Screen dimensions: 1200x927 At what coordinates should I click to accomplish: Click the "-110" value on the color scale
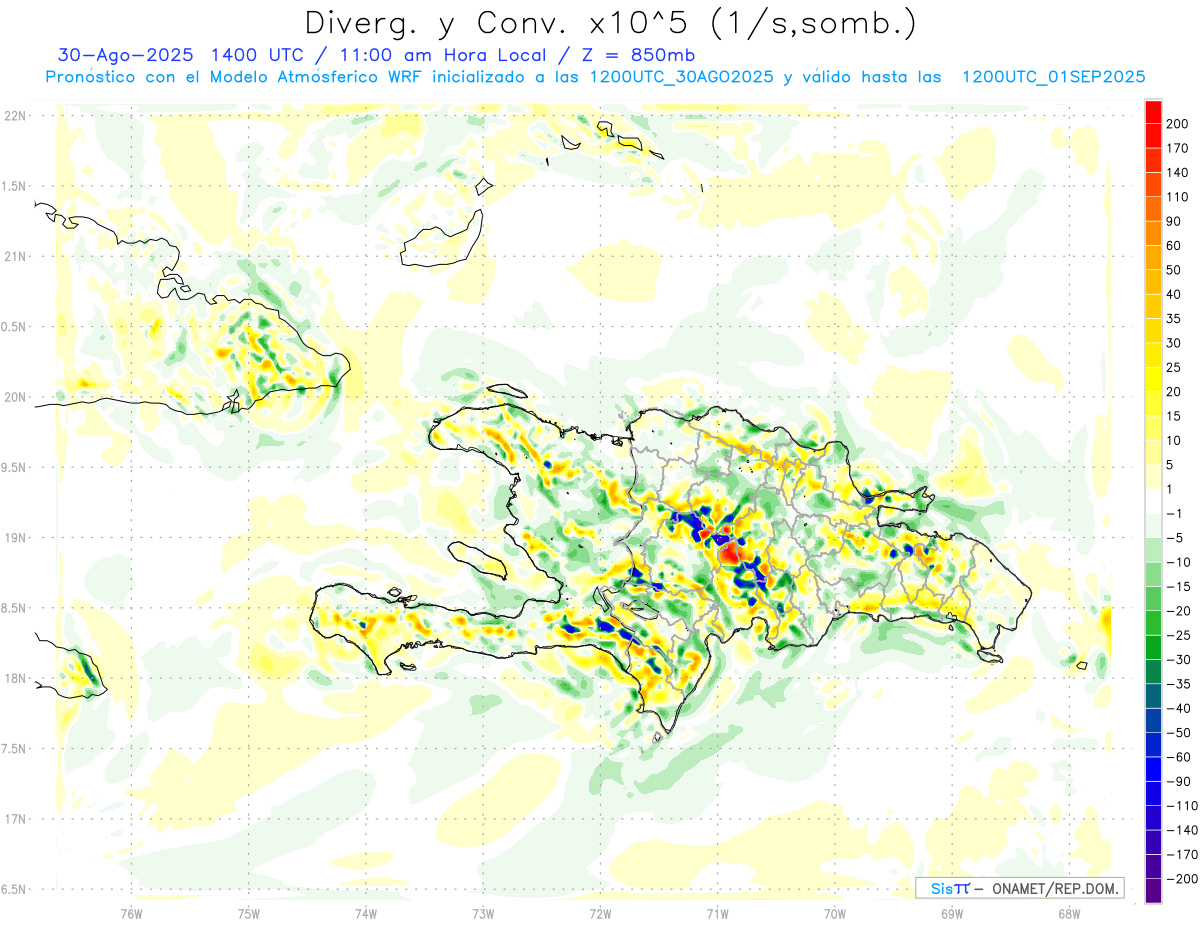(1180, 806)
